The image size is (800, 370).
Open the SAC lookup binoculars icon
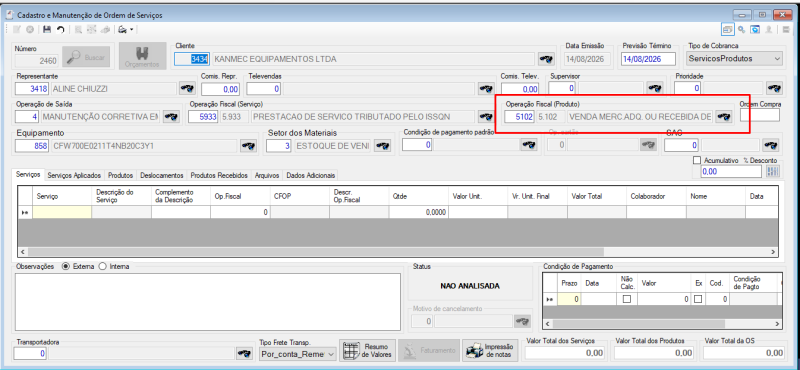[770, 145]
